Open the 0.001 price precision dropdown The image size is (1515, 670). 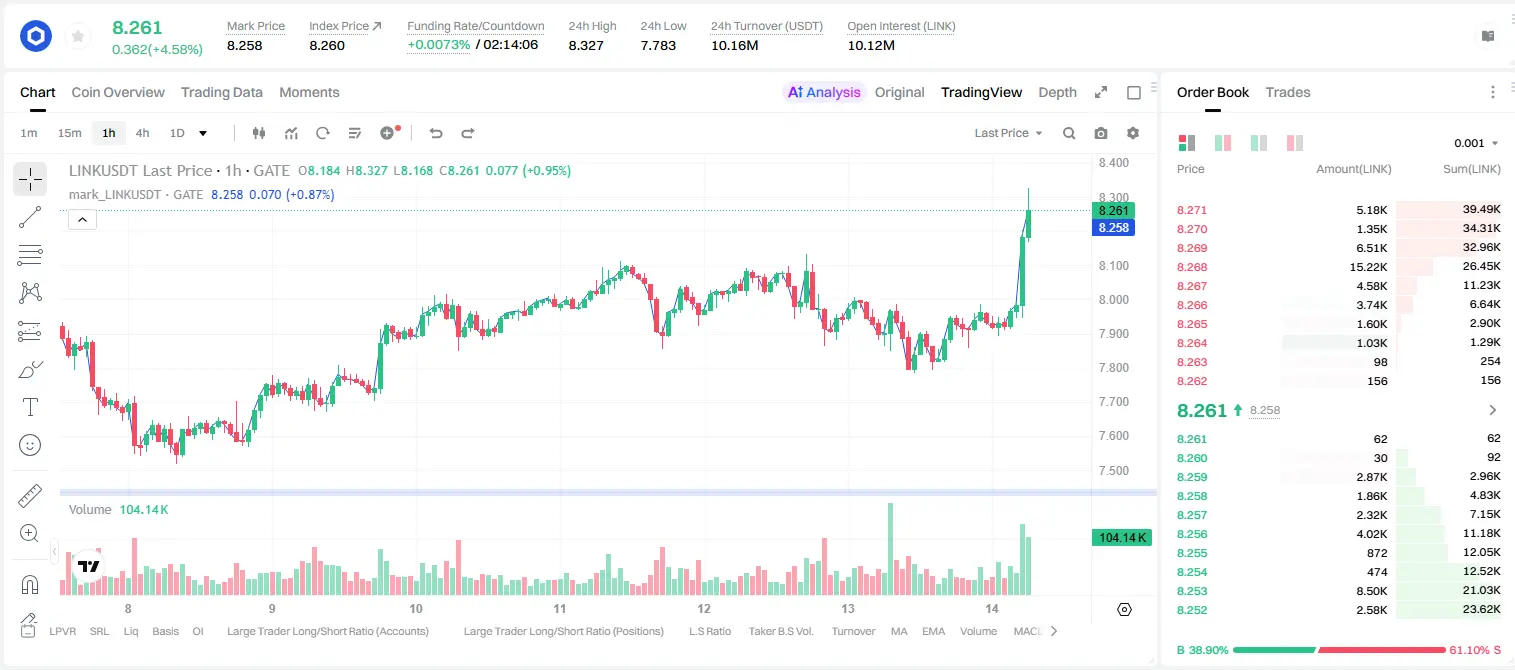pyautogui.click(x=1476, y=143)
